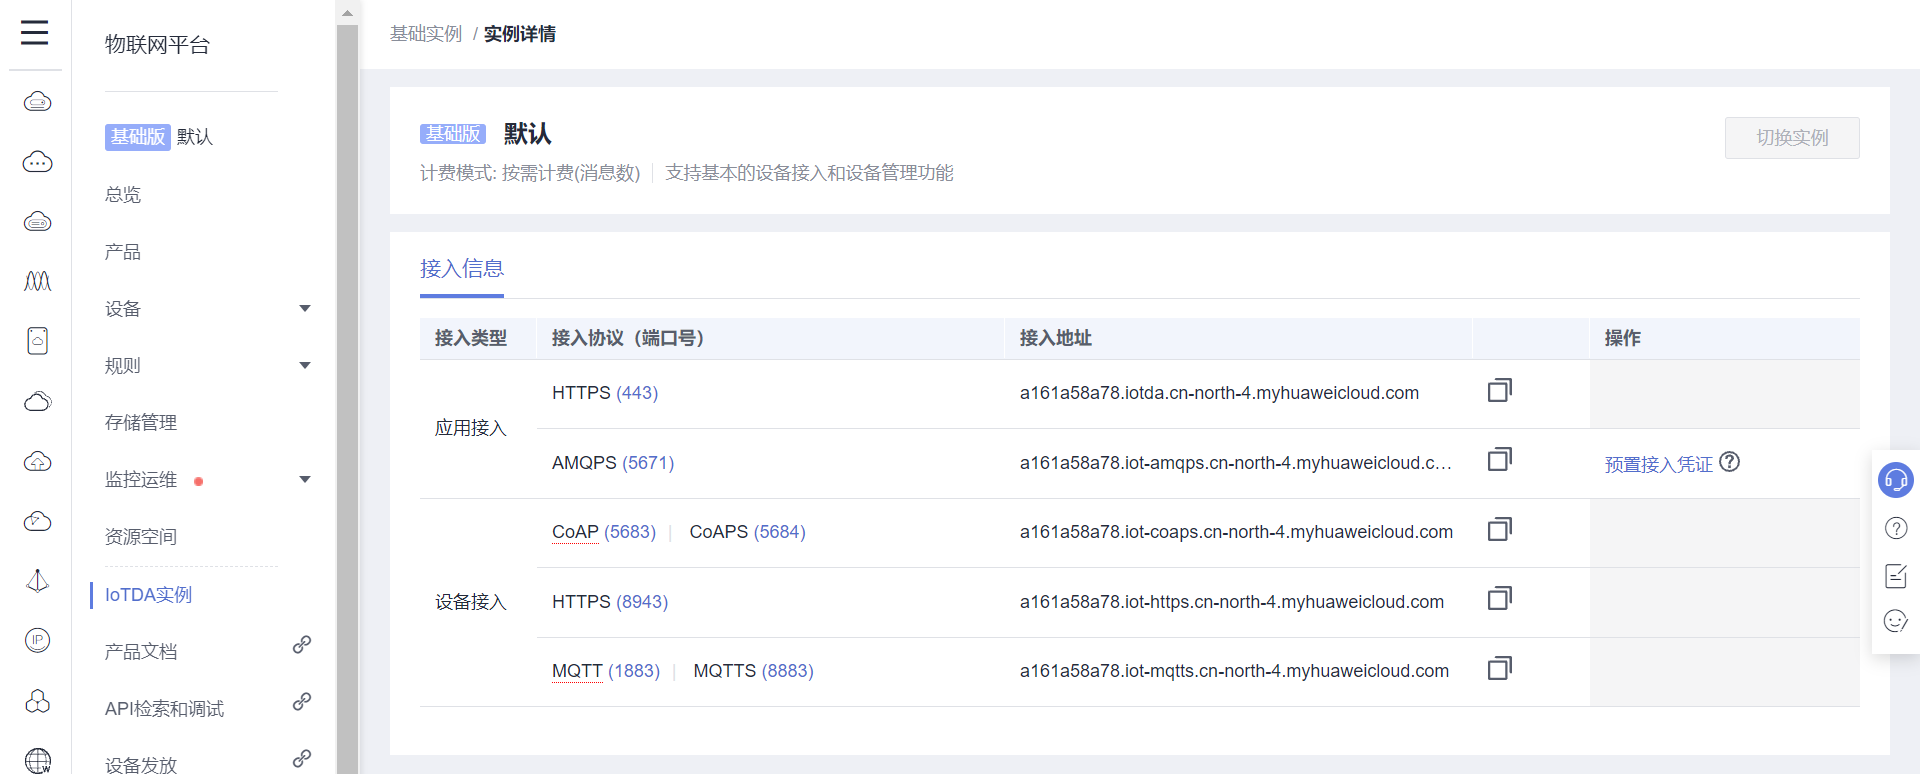Click the pyramid prism icon
The image size is (1920, 774).
37,581
